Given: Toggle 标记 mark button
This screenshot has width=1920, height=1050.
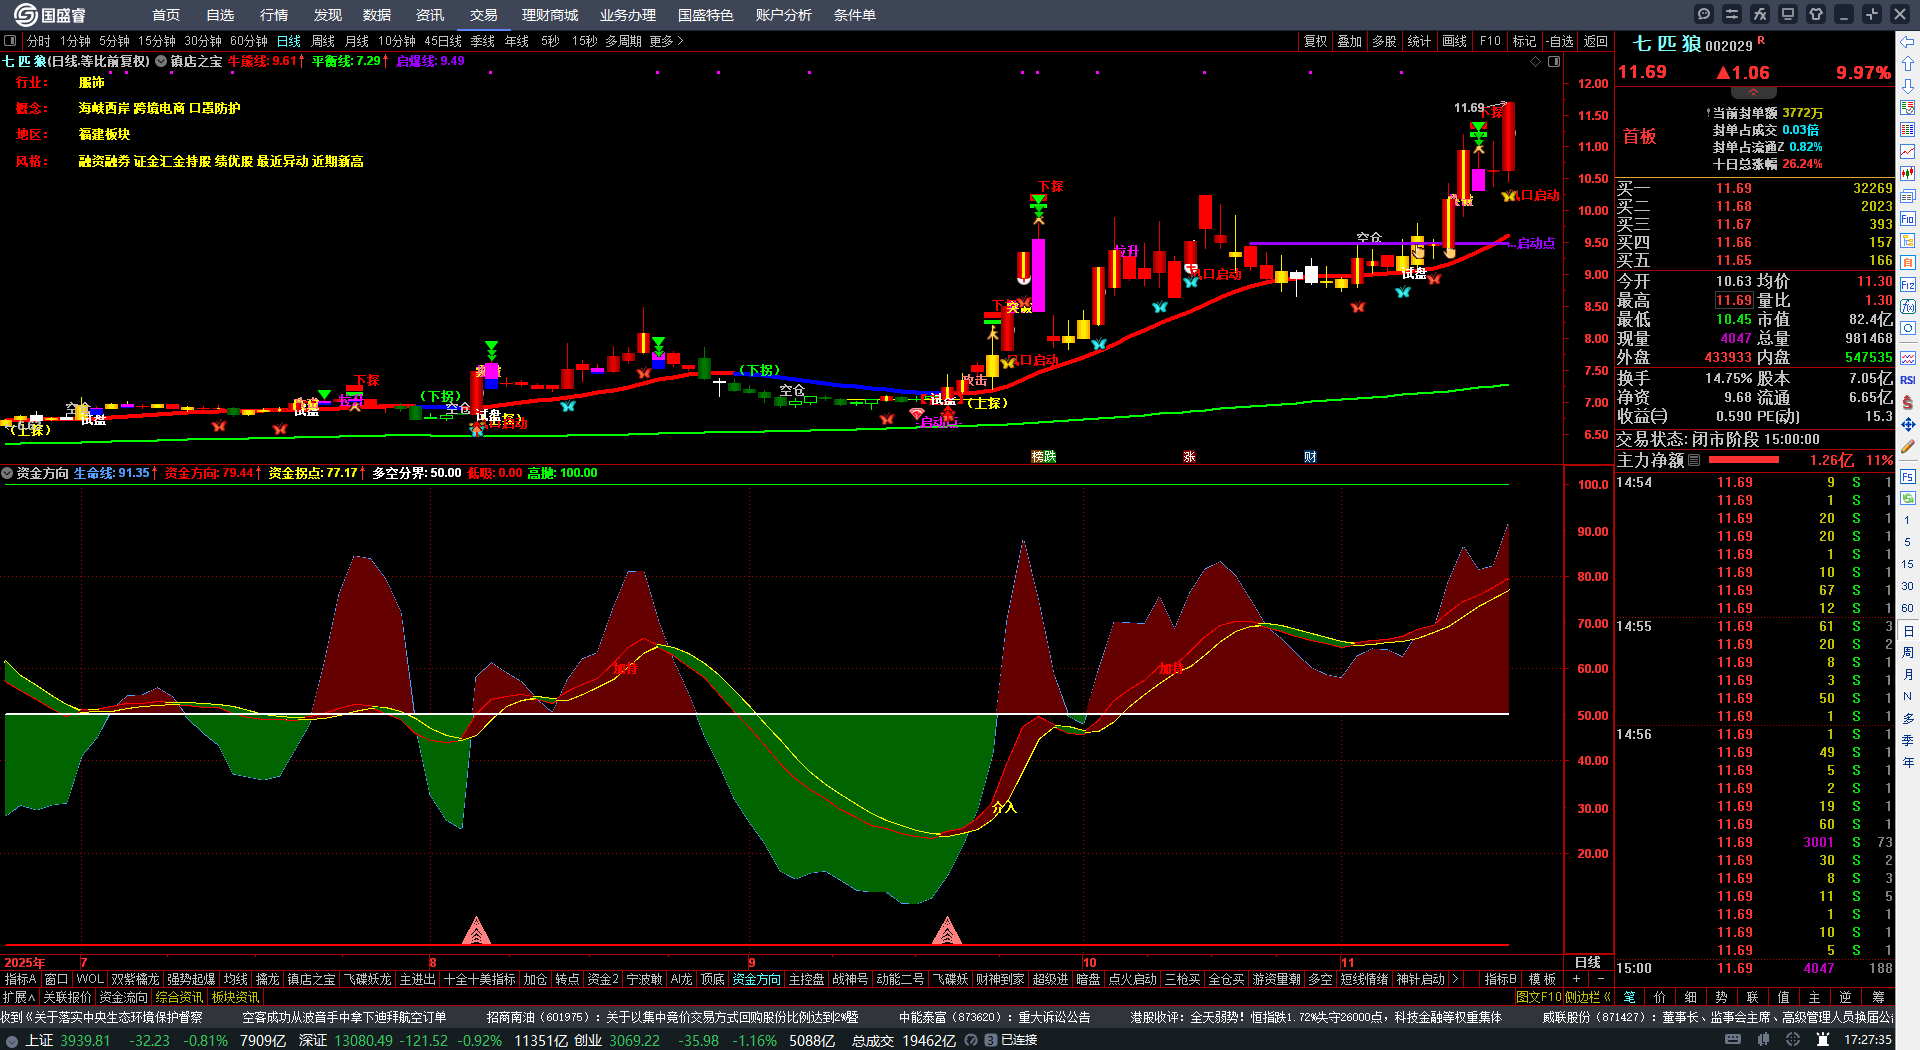Looking at the screenshot, I should coord(1524,41).
